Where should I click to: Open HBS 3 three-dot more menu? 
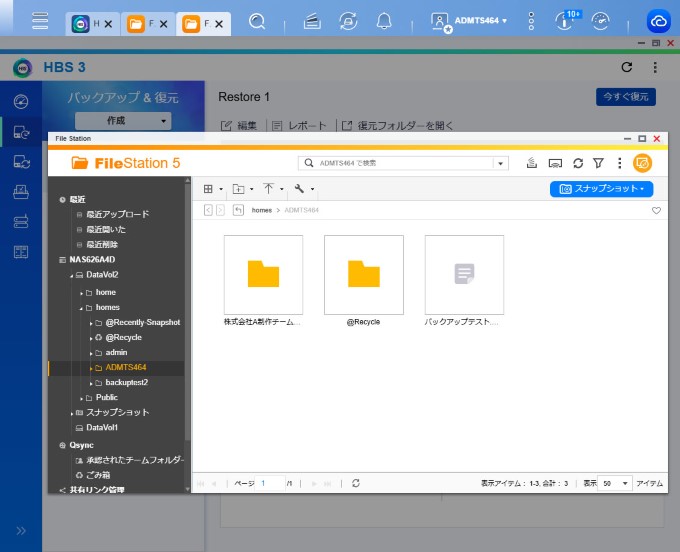(655, 67)
